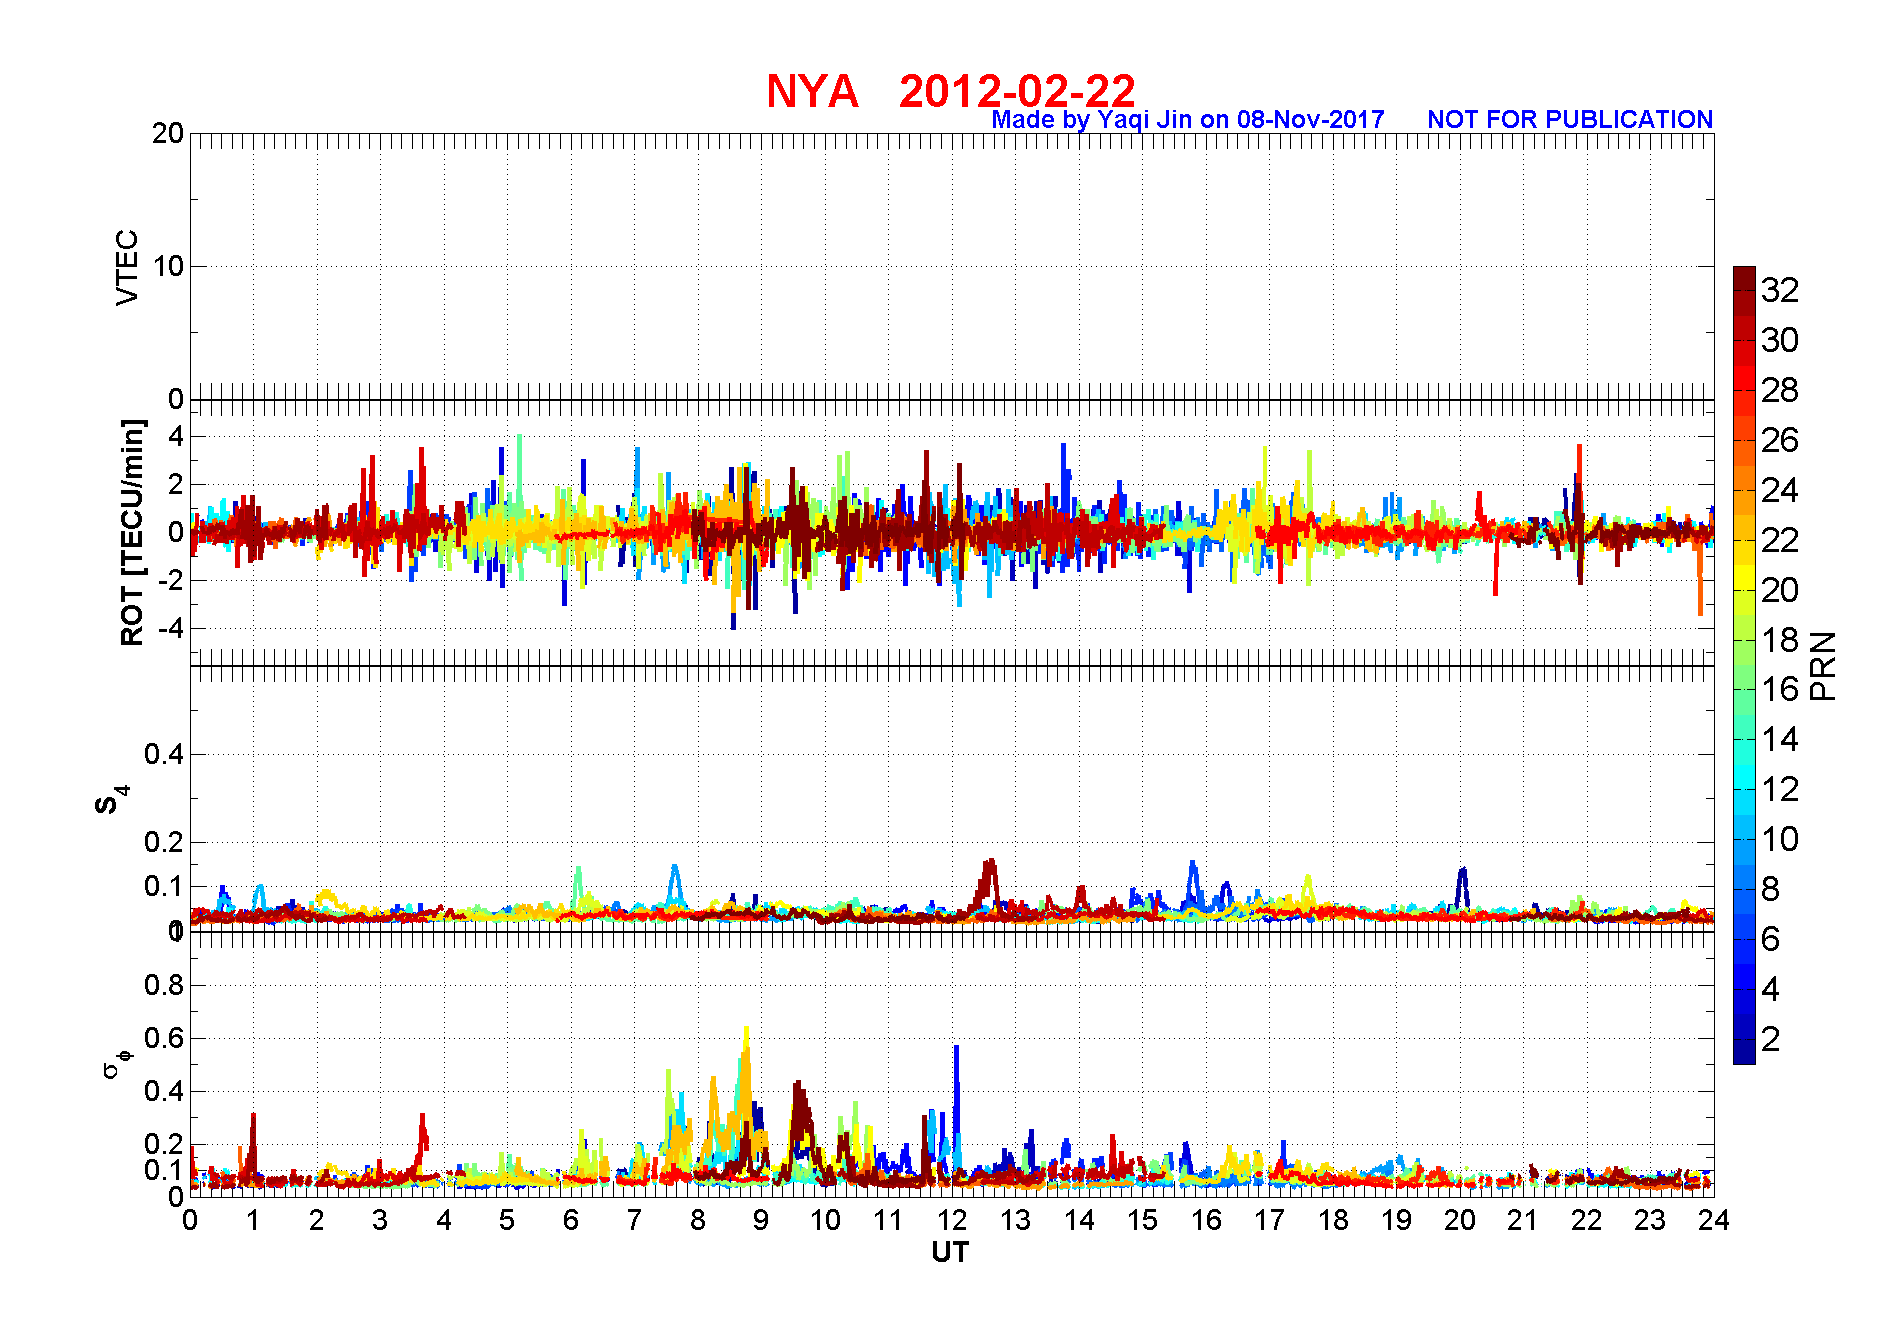The image size is (1904, 1330).
Task: Click UT axis tick "1"
Action: click(x=253, y=1220)
